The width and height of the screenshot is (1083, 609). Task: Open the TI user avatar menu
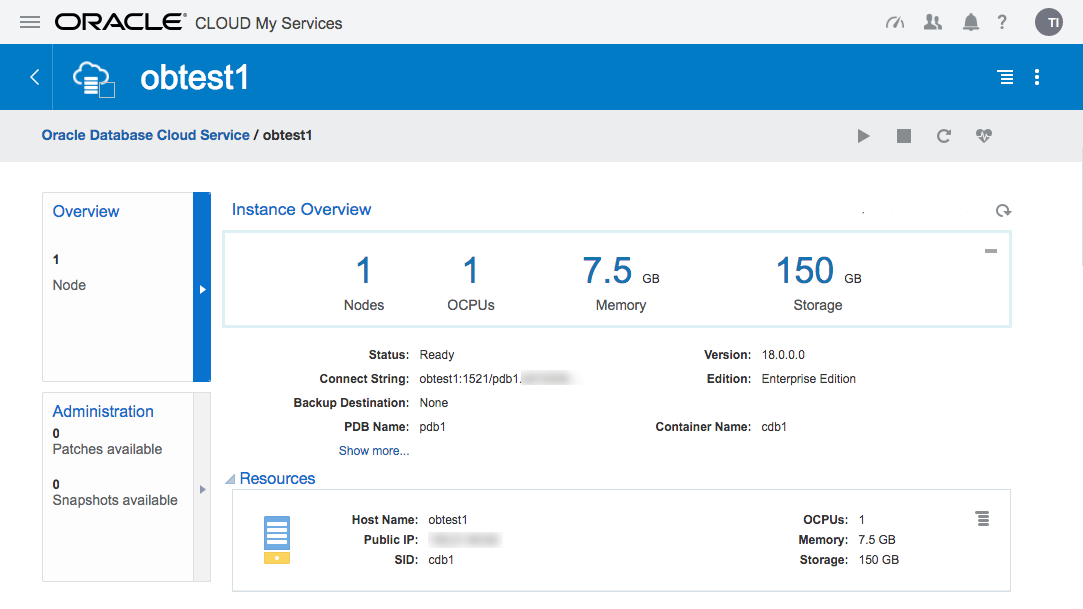1048,22
